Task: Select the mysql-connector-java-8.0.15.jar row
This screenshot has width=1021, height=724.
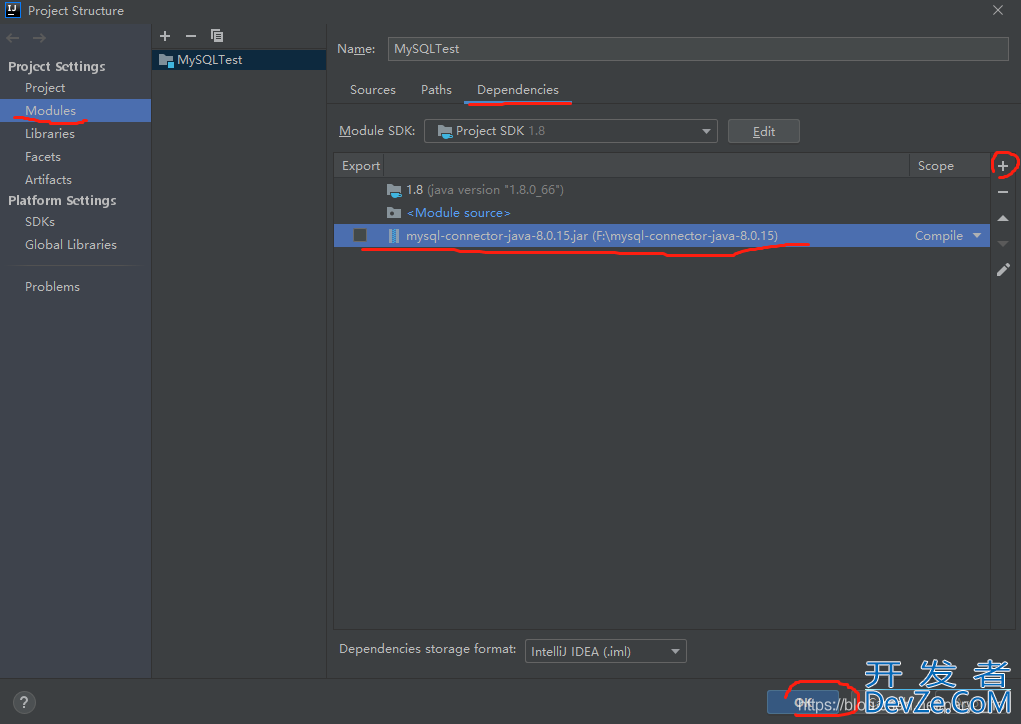Action: point(662,236)
